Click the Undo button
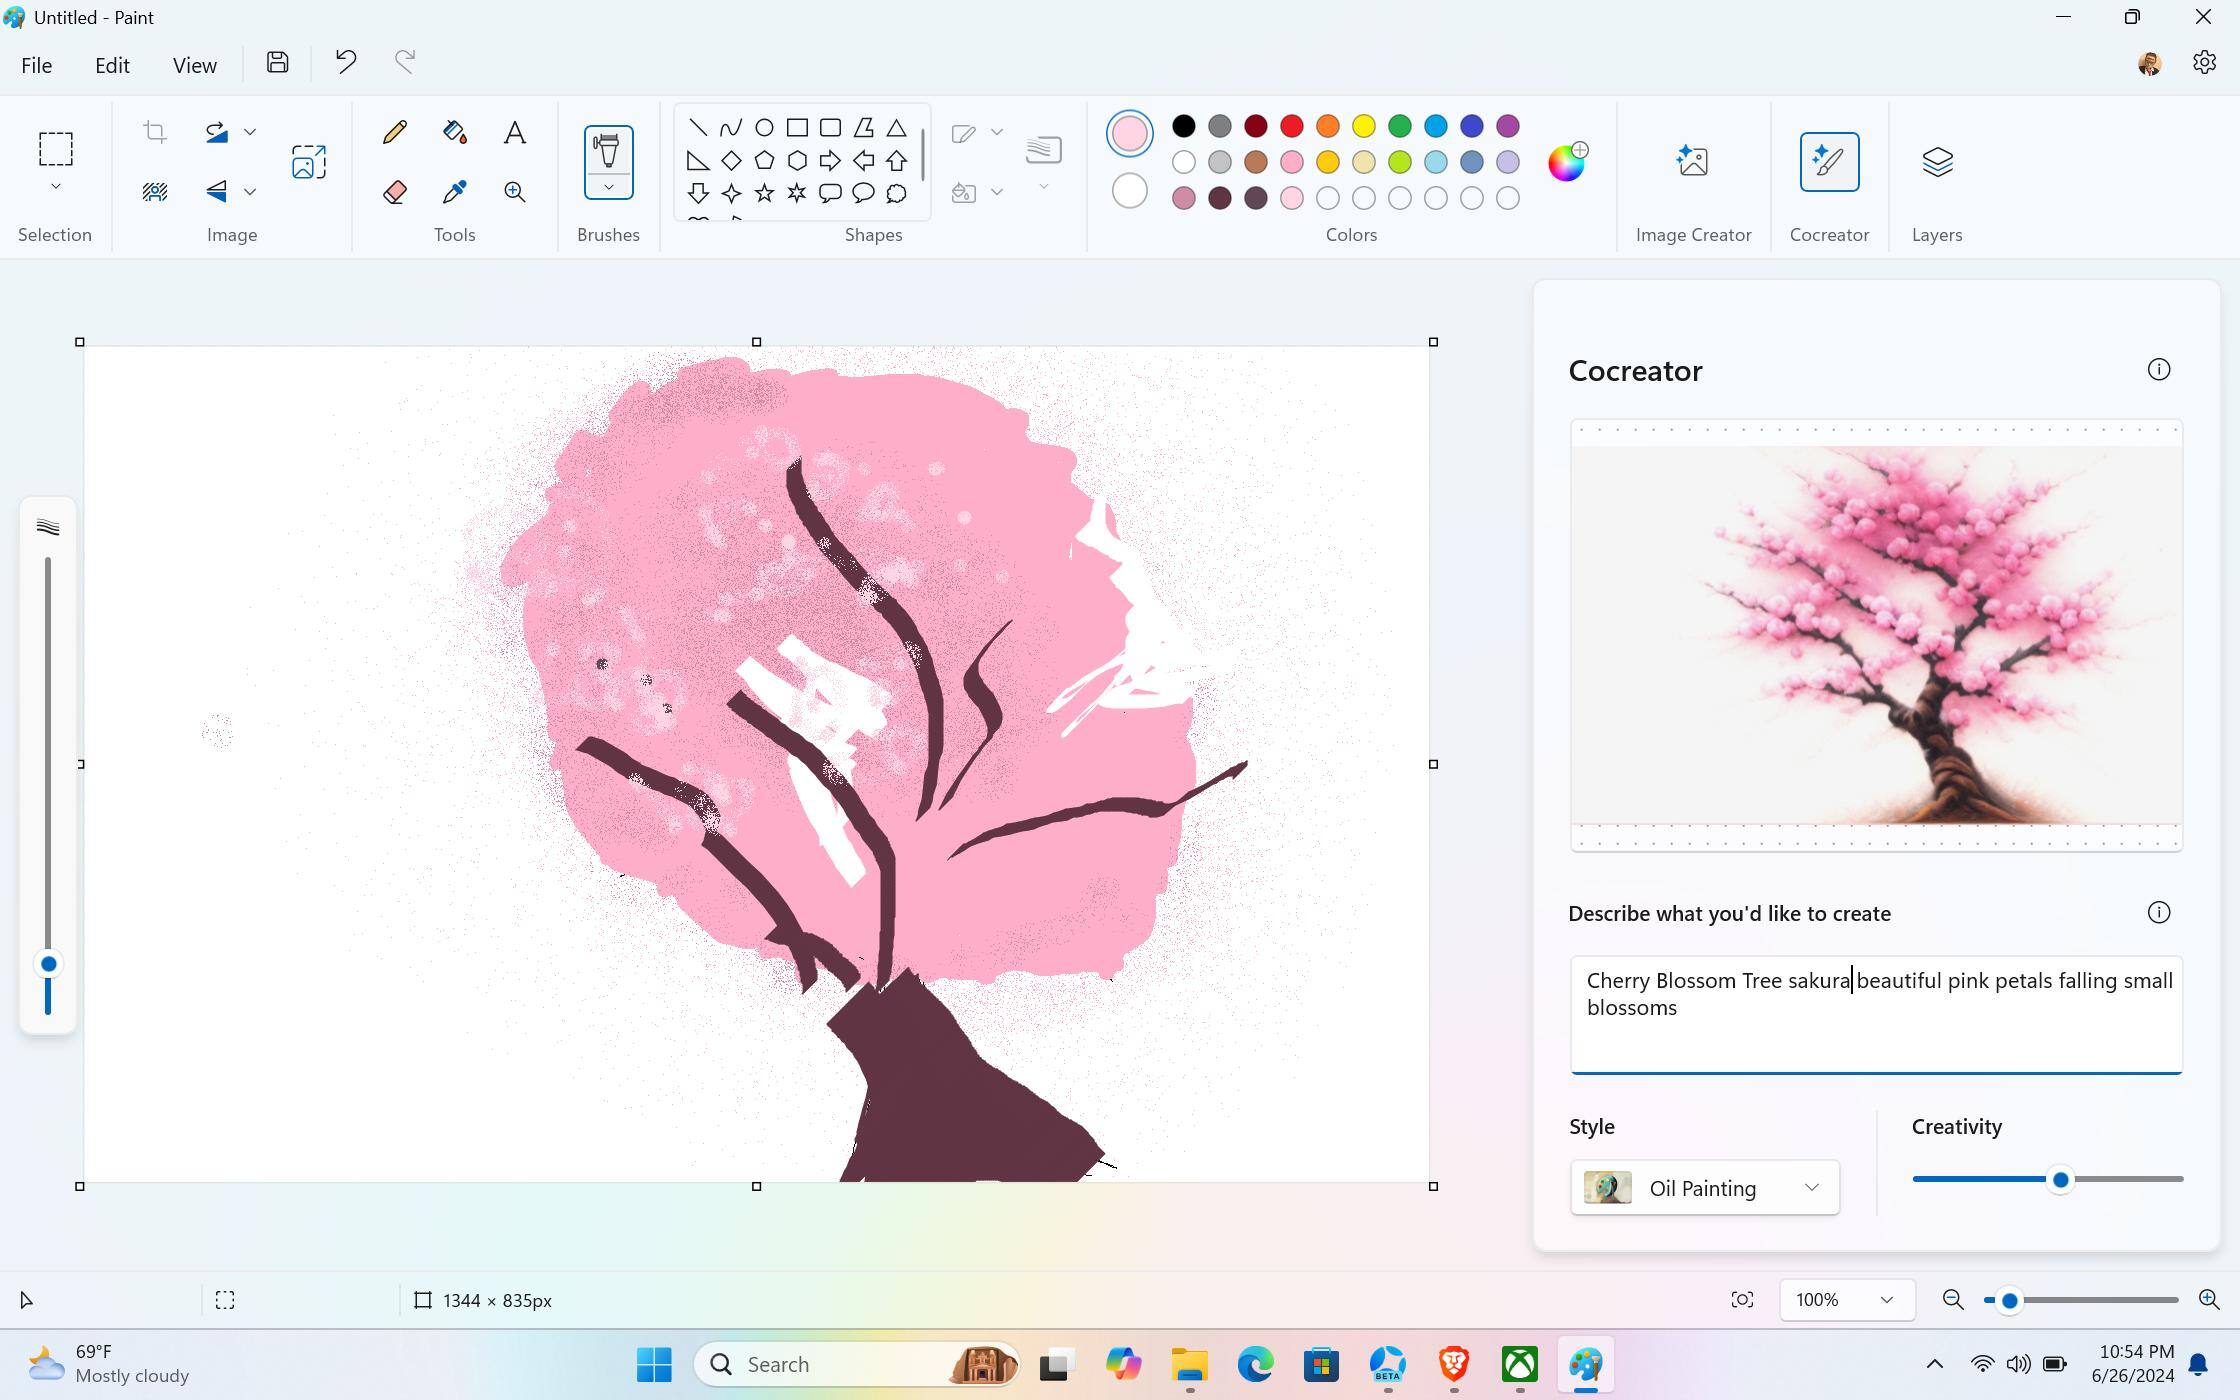The height and width of the screenshot is (1400, 2240). pyautogui.click(x=346, y=63)
